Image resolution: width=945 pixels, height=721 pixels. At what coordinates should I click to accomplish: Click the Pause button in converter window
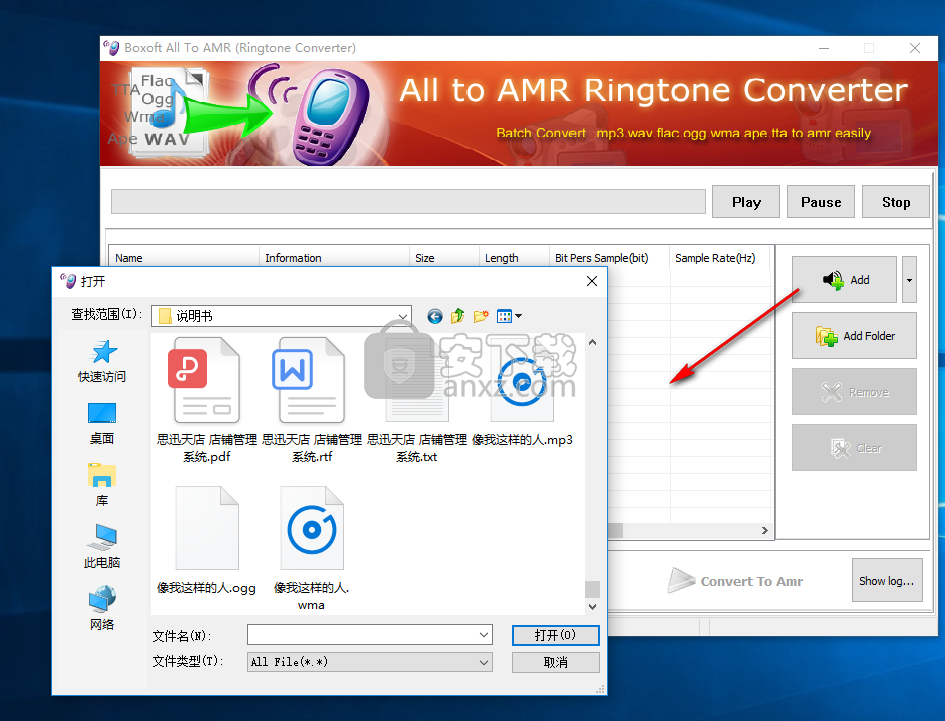[x=821, y=202]
